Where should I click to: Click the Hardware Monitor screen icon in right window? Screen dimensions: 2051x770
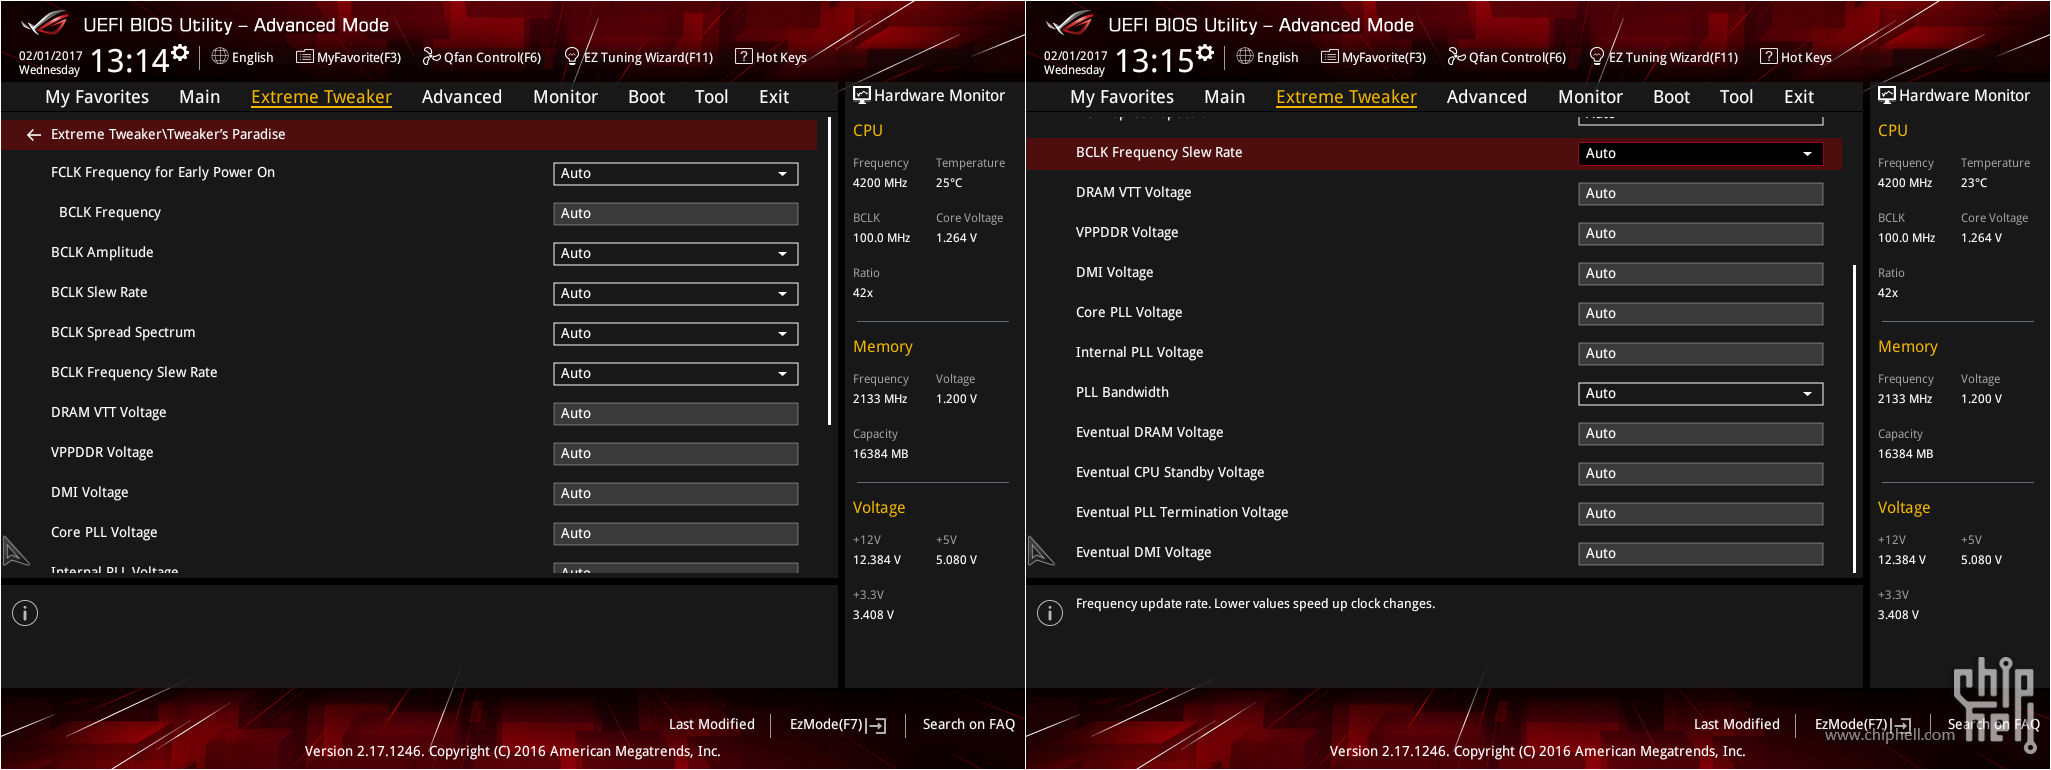click(1887, 95)
